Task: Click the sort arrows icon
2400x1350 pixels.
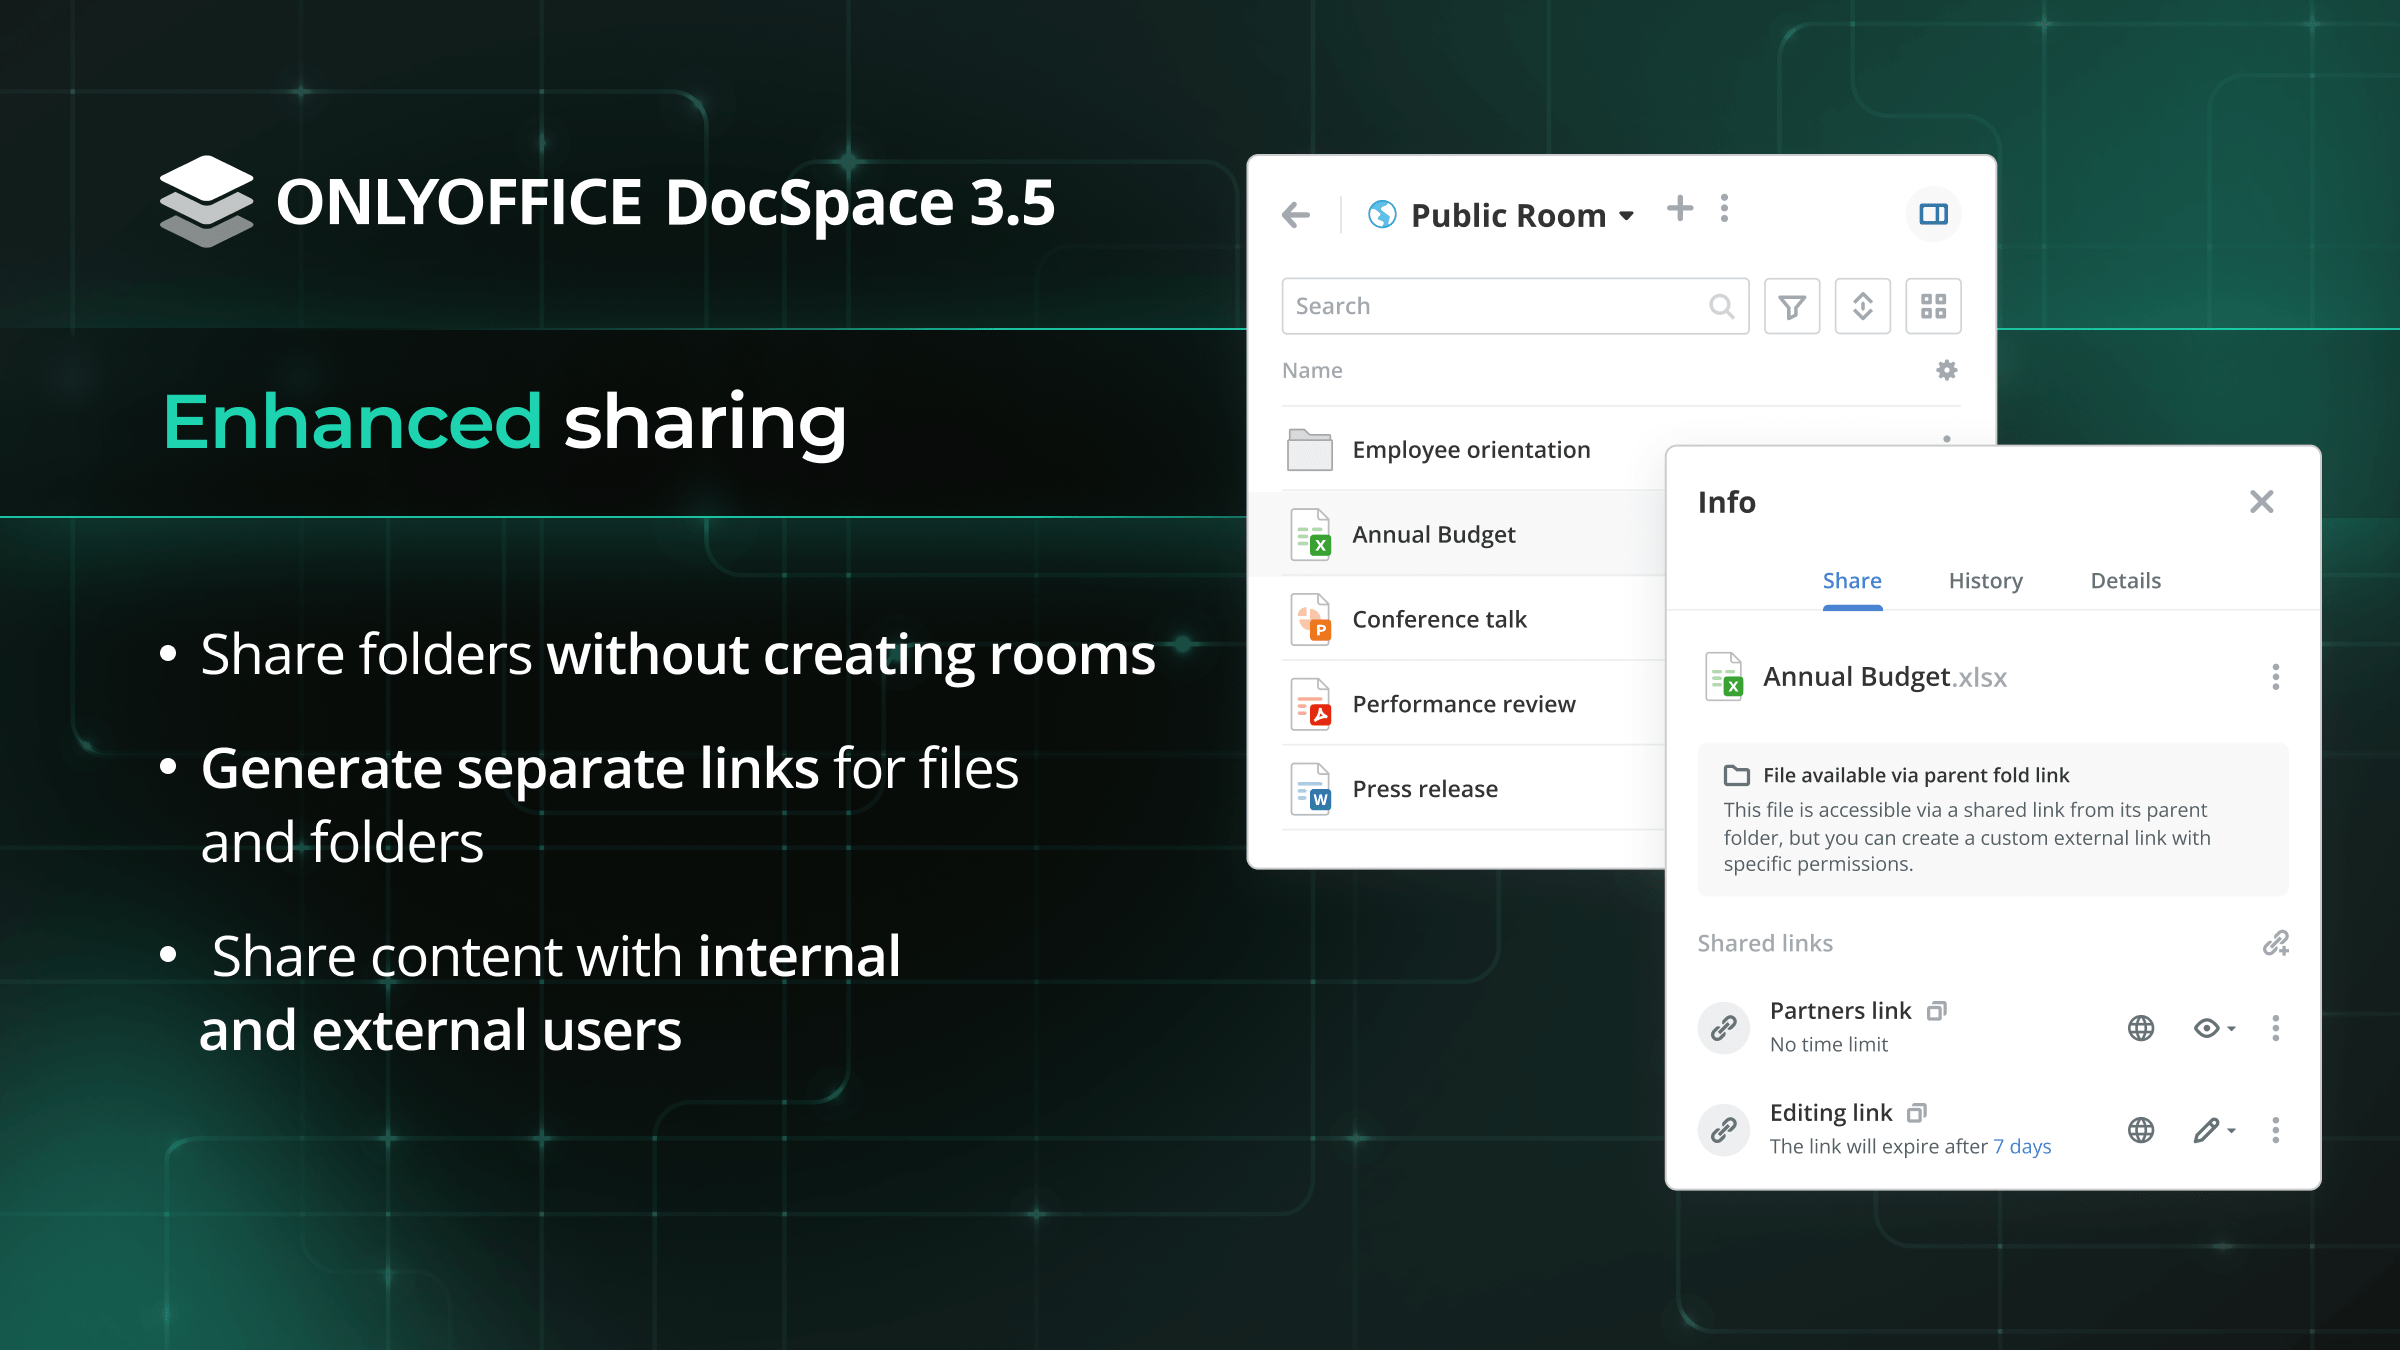Action: coord(1862,306)
